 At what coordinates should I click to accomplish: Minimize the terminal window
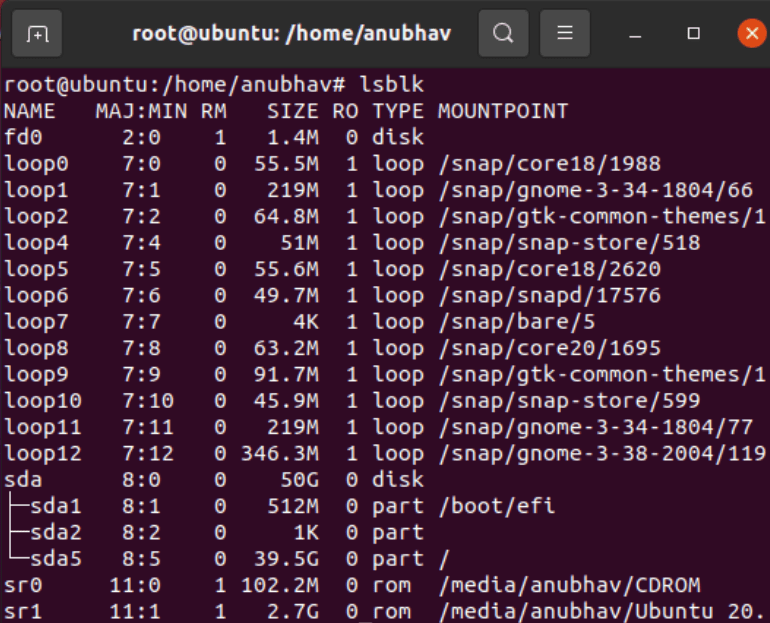pos(635,34)
